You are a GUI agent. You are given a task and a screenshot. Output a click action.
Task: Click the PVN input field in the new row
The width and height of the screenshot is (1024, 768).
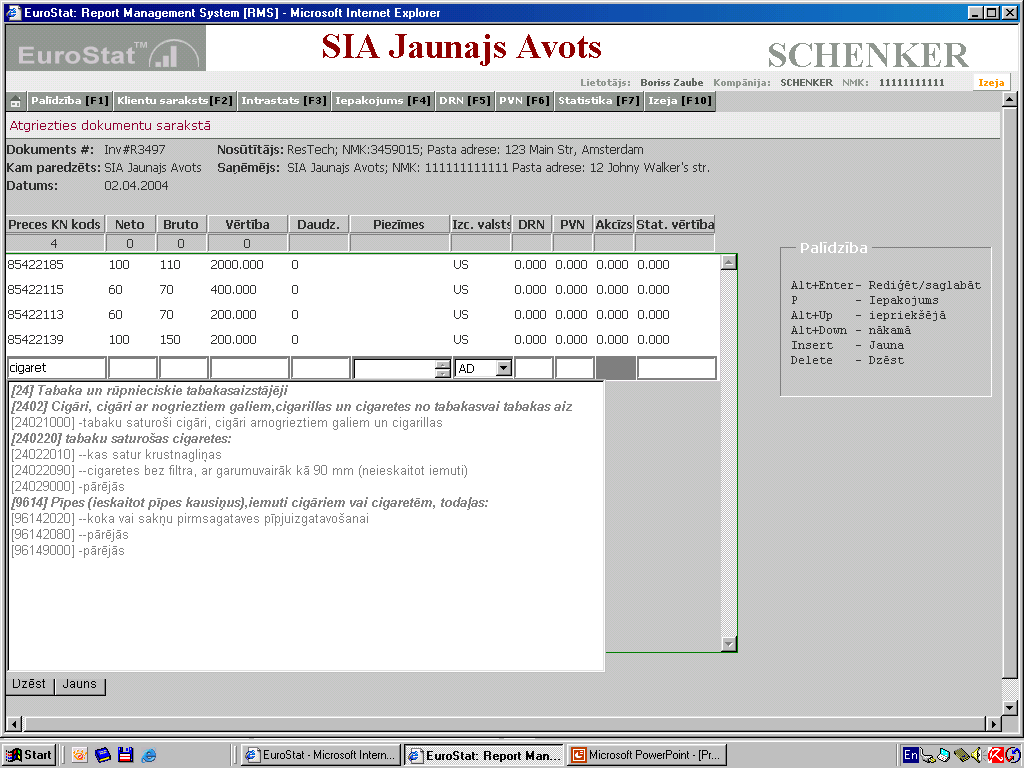[575, 368]
